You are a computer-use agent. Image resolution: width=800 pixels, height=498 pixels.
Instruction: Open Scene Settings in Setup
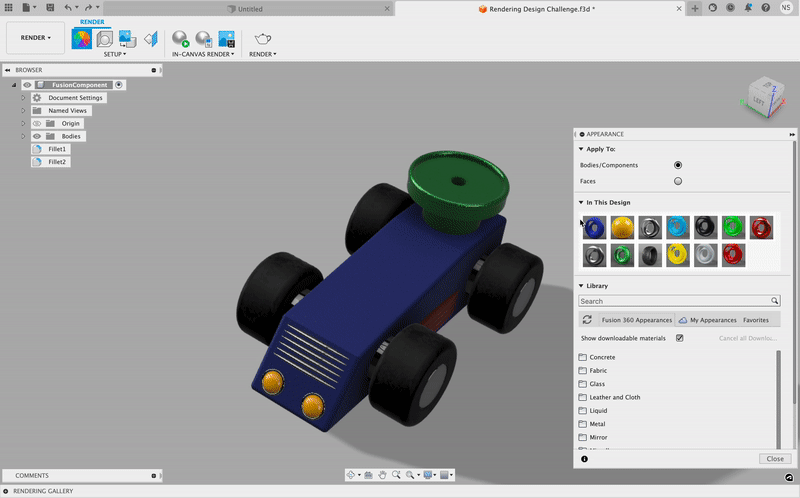pos(105,39)
